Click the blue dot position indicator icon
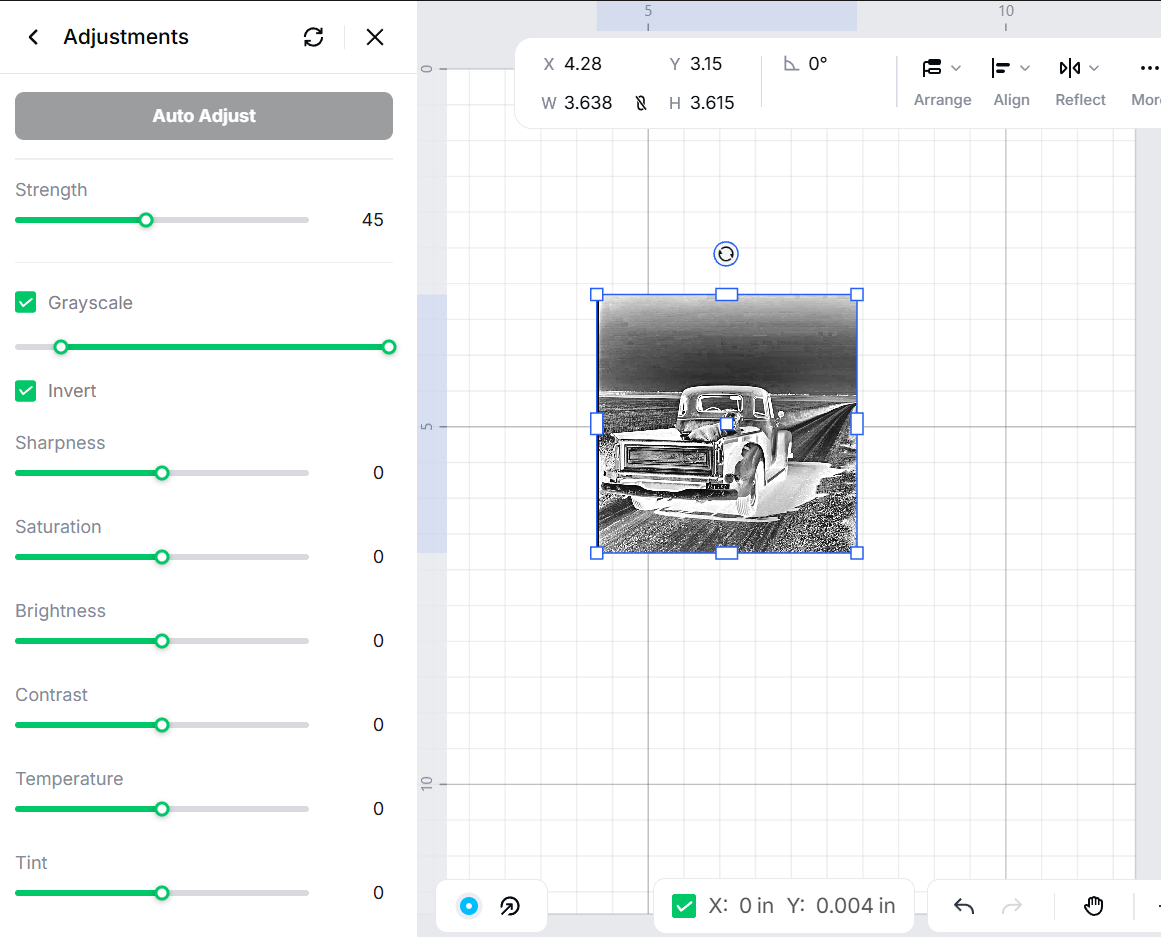The height and width of the screenshot is (937, 1161). click(x=469, y=906)
